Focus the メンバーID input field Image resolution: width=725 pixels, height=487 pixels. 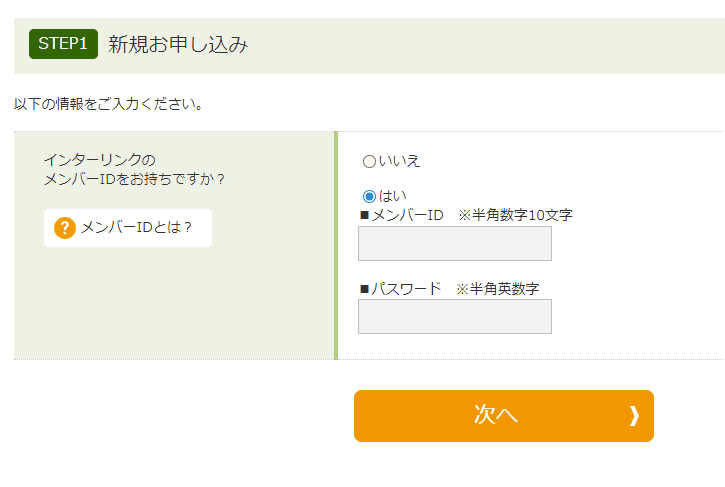454,243
